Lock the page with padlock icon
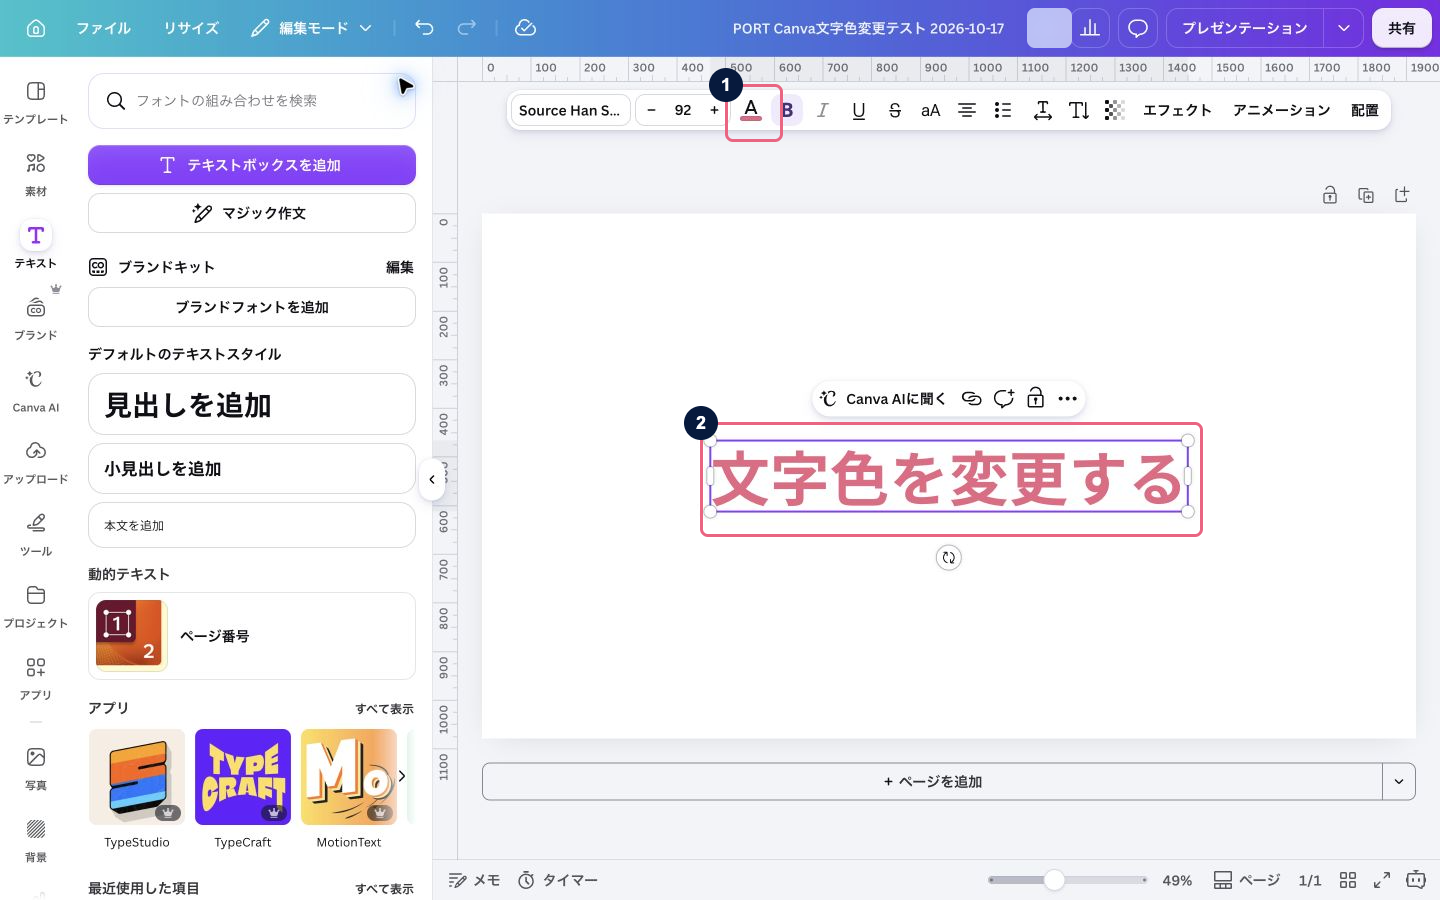This screenshot has width=1440, height=900. click(x=1330, y=195)
